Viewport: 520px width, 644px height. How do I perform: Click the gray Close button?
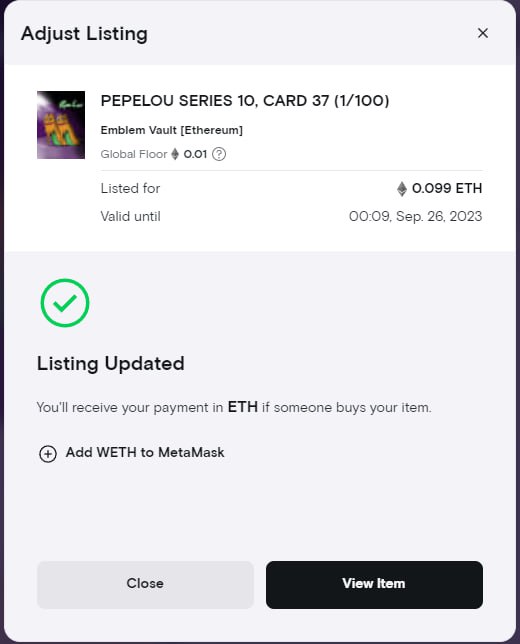point(145,585)
